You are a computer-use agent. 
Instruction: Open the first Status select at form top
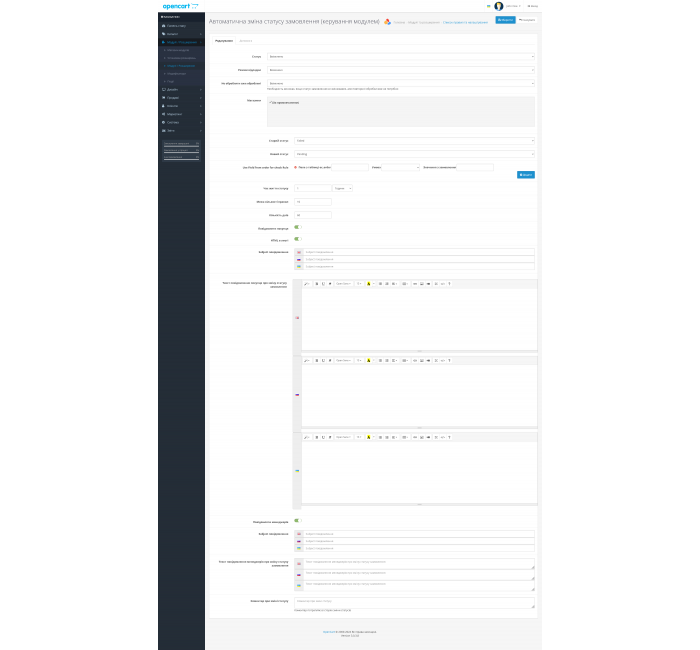tap(401, 57)
